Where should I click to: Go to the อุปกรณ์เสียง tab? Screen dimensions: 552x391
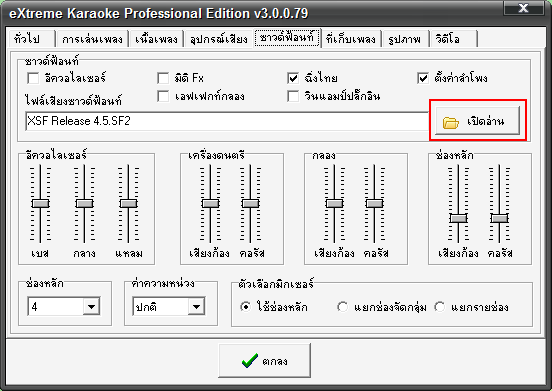(219, 38)
